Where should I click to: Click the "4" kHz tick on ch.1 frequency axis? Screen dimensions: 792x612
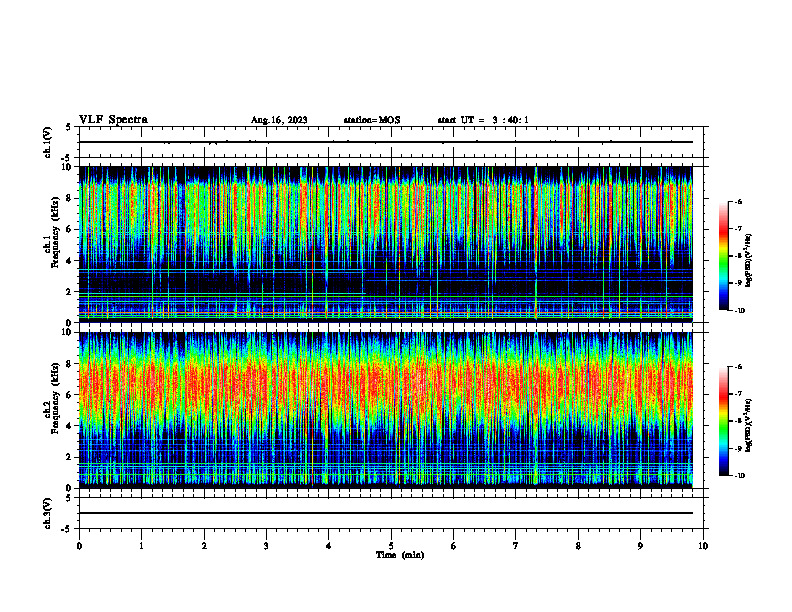coord(70,261)
